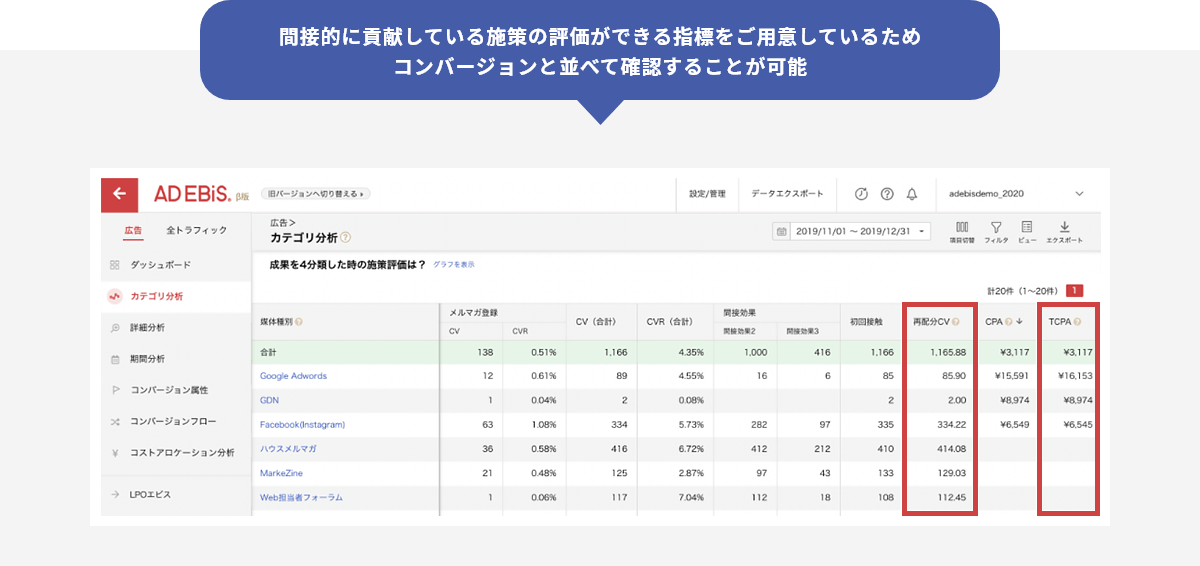
Task: Open コンバージョン属性 in the sidebar
Action: 169,390
